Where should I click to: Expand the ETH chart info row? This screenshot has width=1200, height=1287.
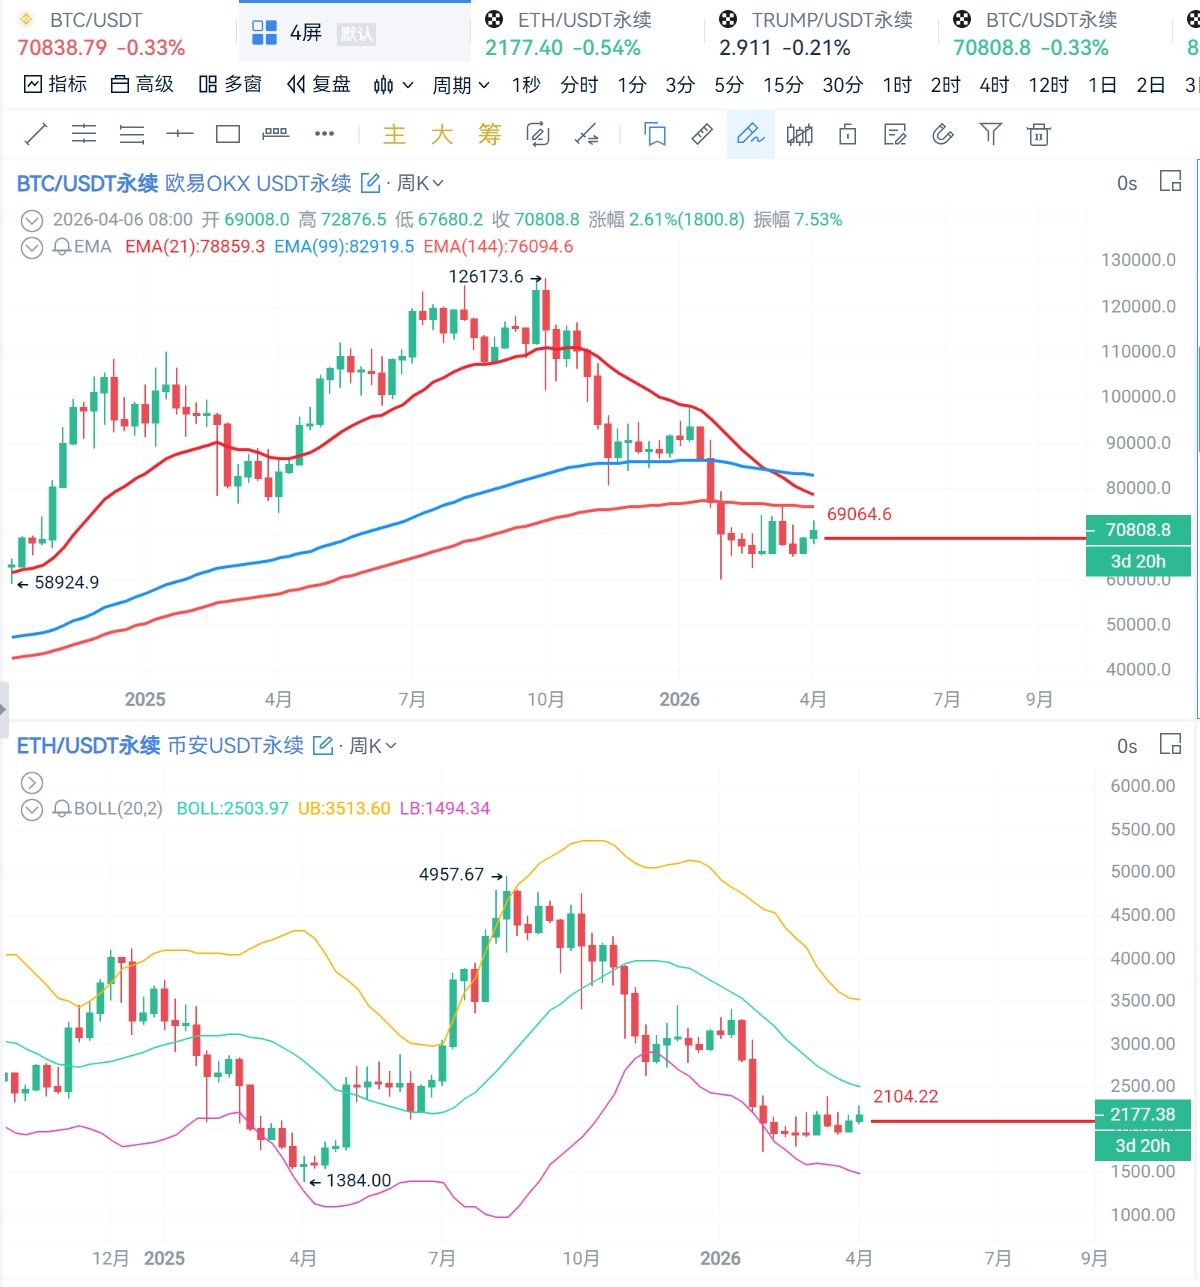[x=32, y=783]
